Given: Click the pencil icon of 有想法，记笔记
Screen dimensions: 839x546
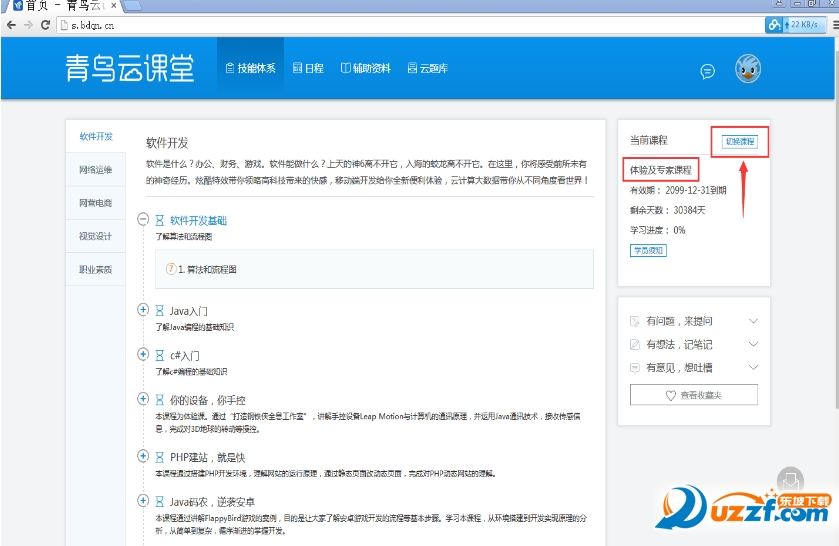Looking at the screenshot, I should (635, 344).
